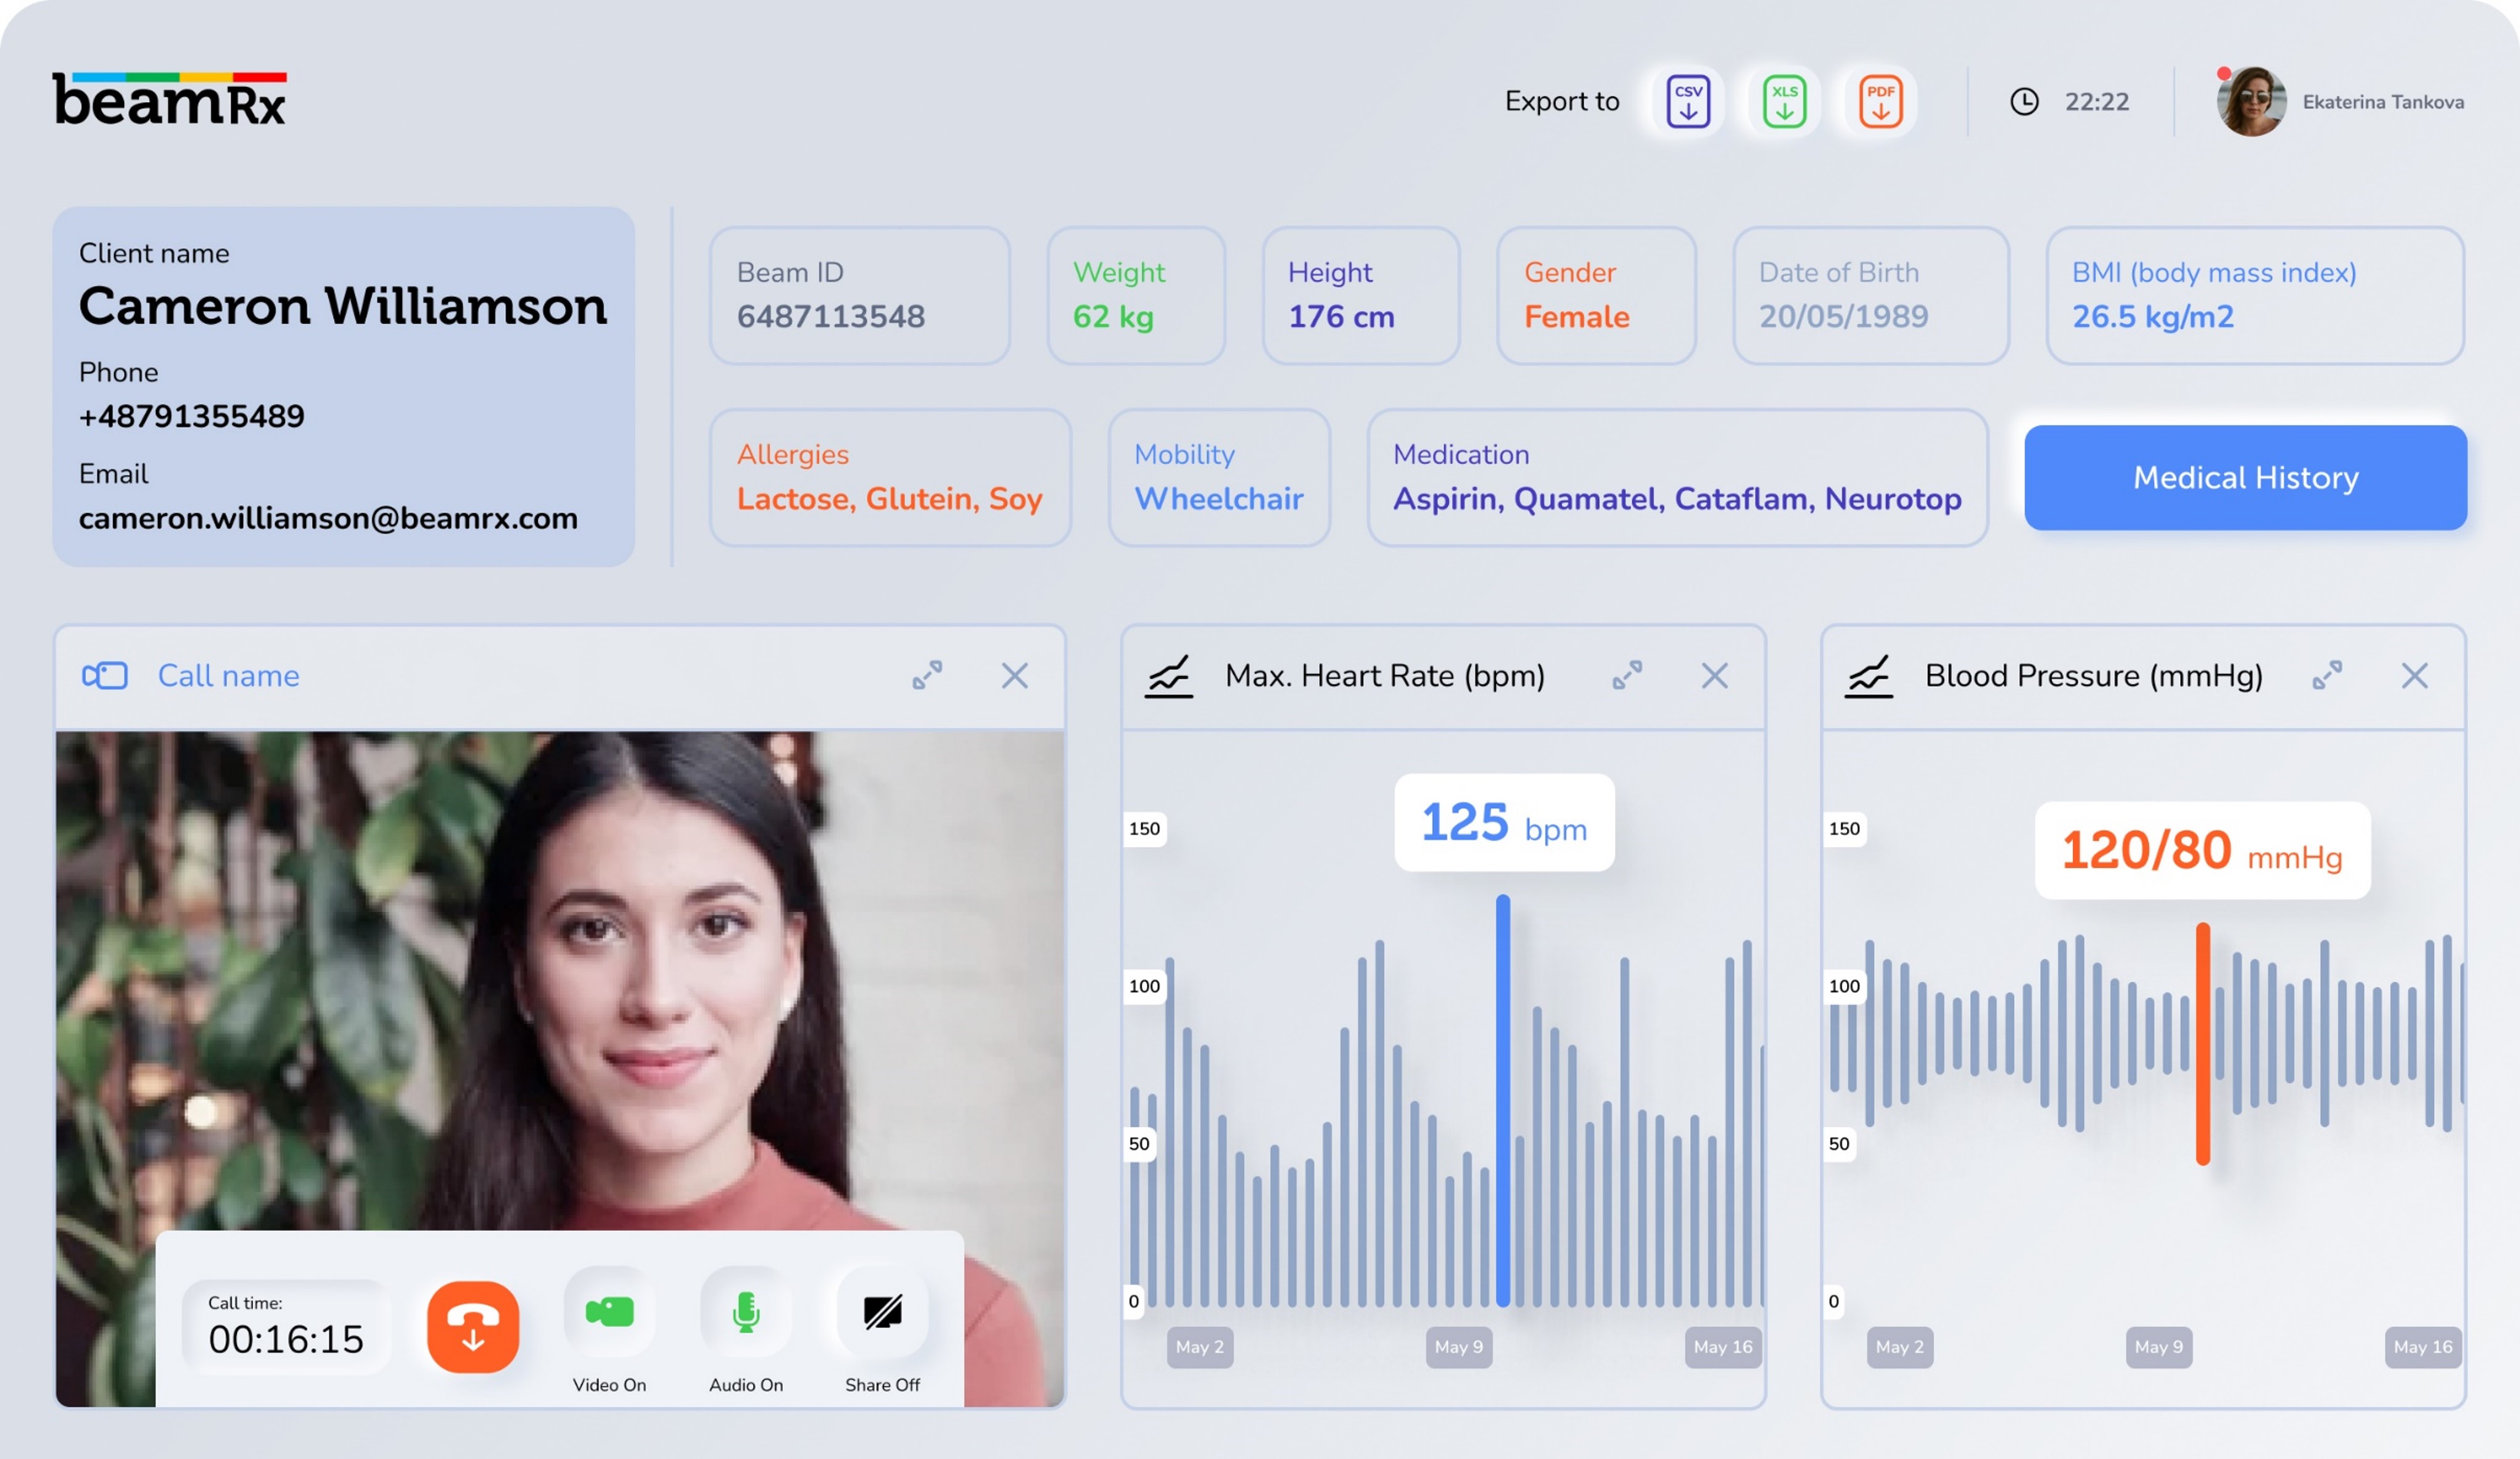Export data to PDF file
The image size is (2520, 1459).
1880,101
